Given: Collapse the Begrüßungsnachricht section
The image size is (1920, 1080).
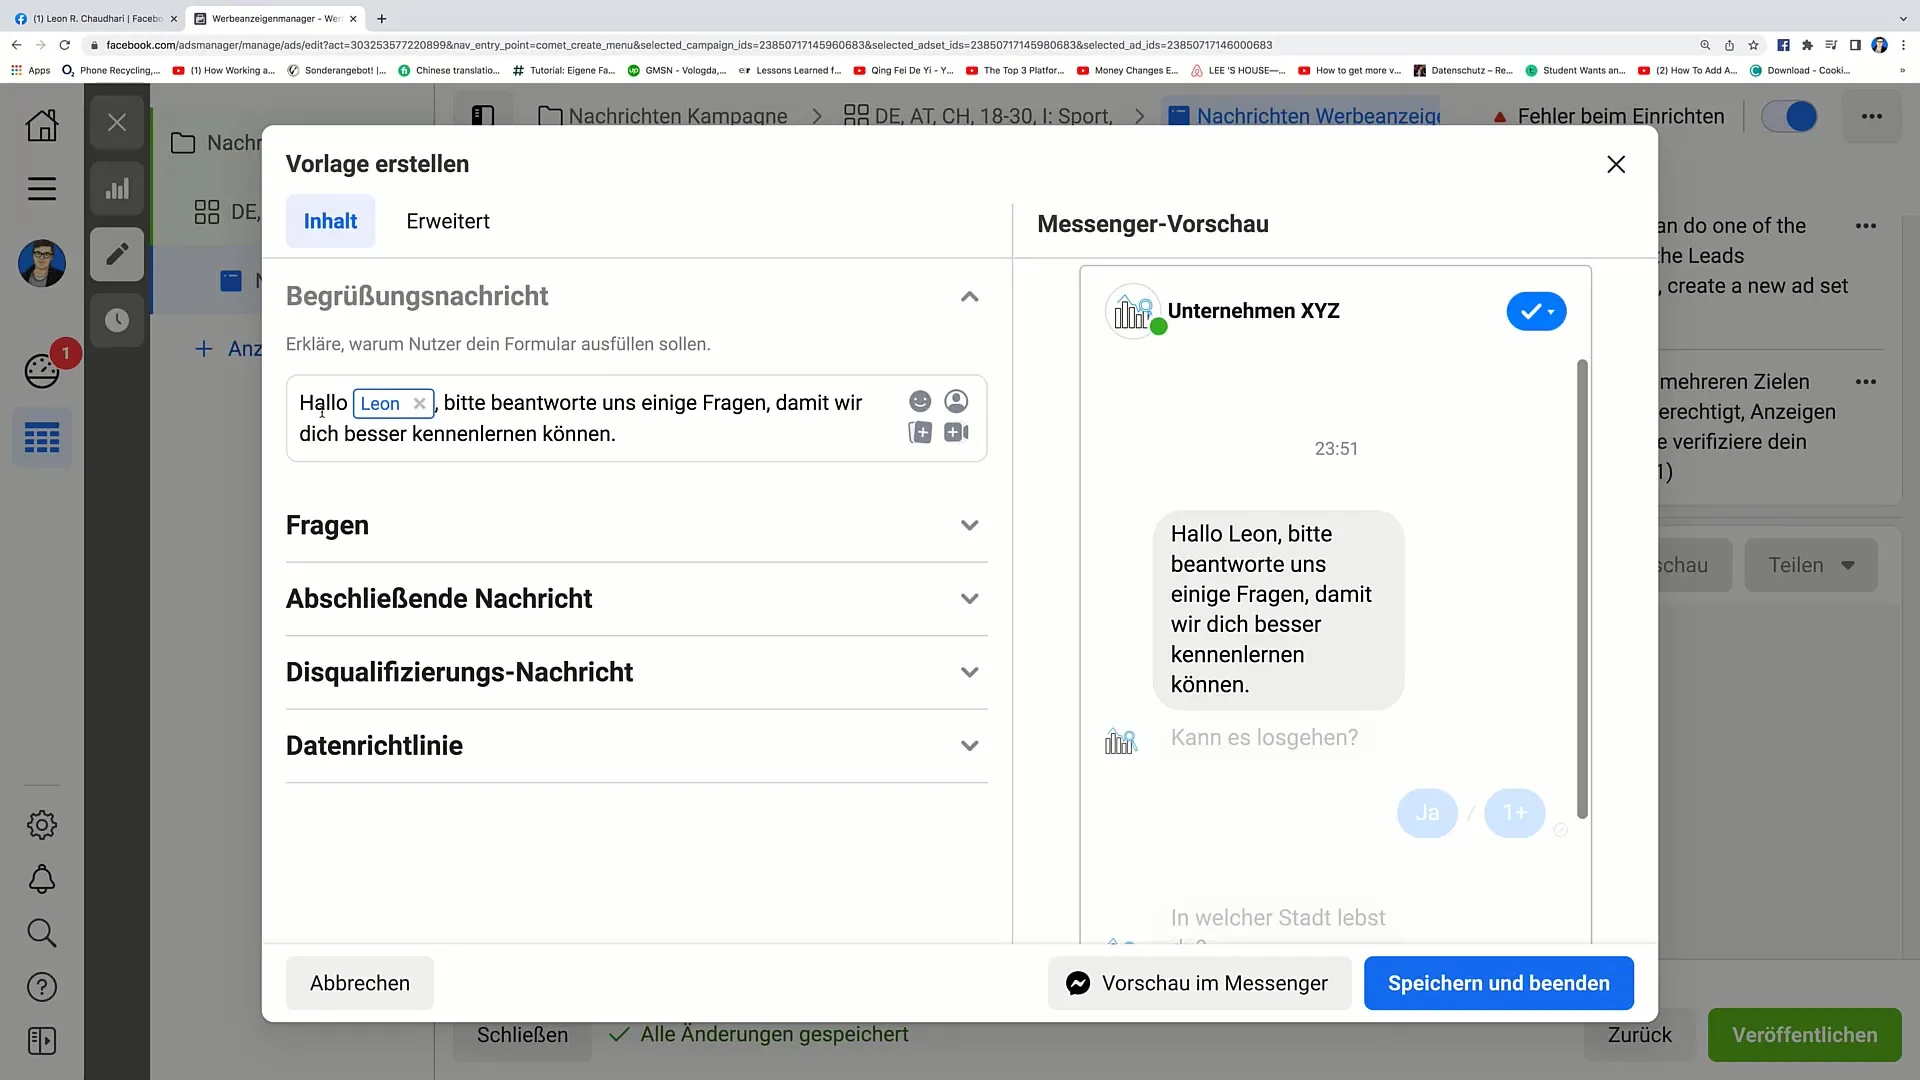Looking at the screenshot, I should tap(969, 297).
